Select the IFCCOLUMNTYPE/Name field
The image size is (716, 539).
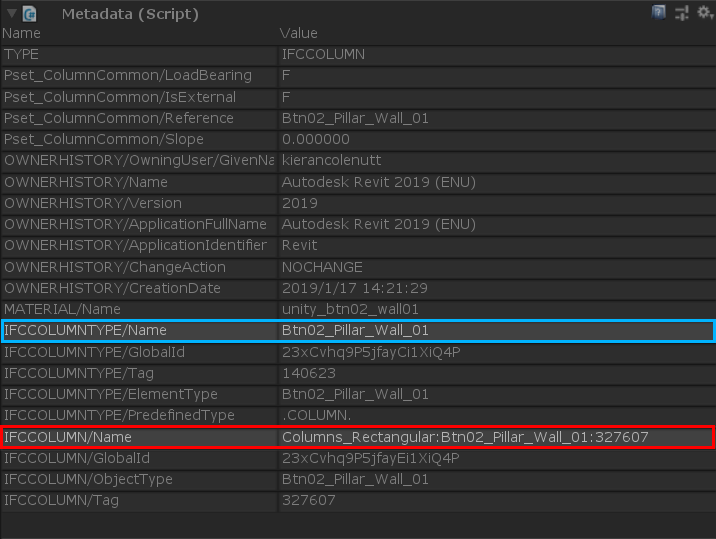[139, 330]
